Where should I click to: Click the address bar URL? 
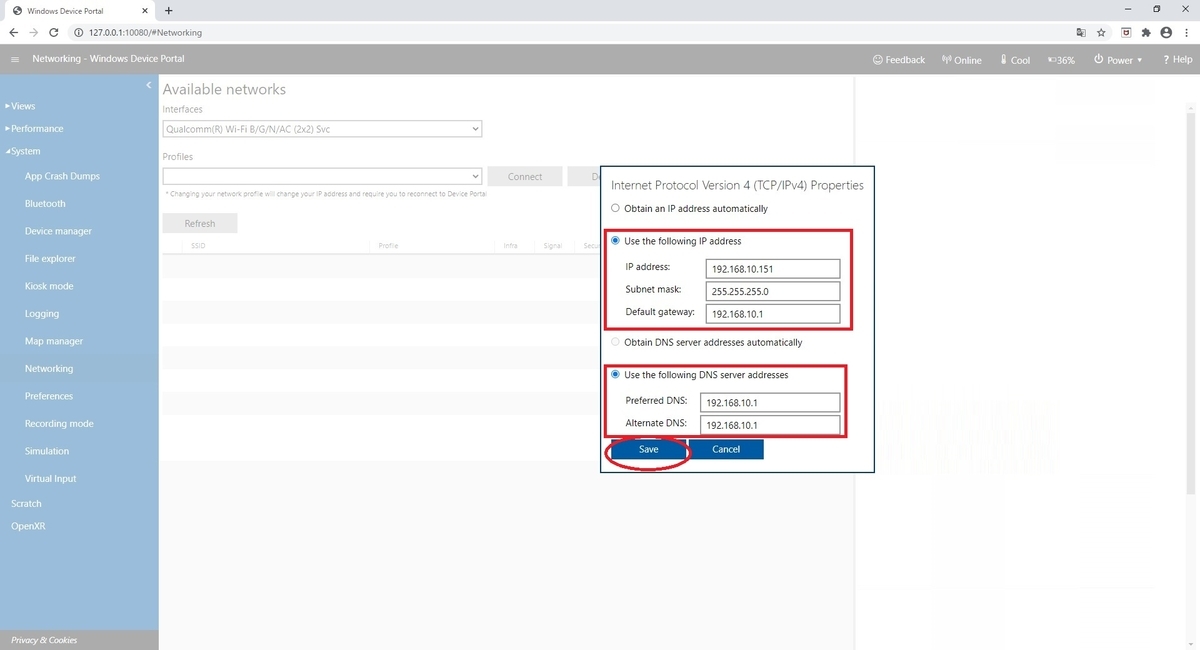tap(145, 32)
